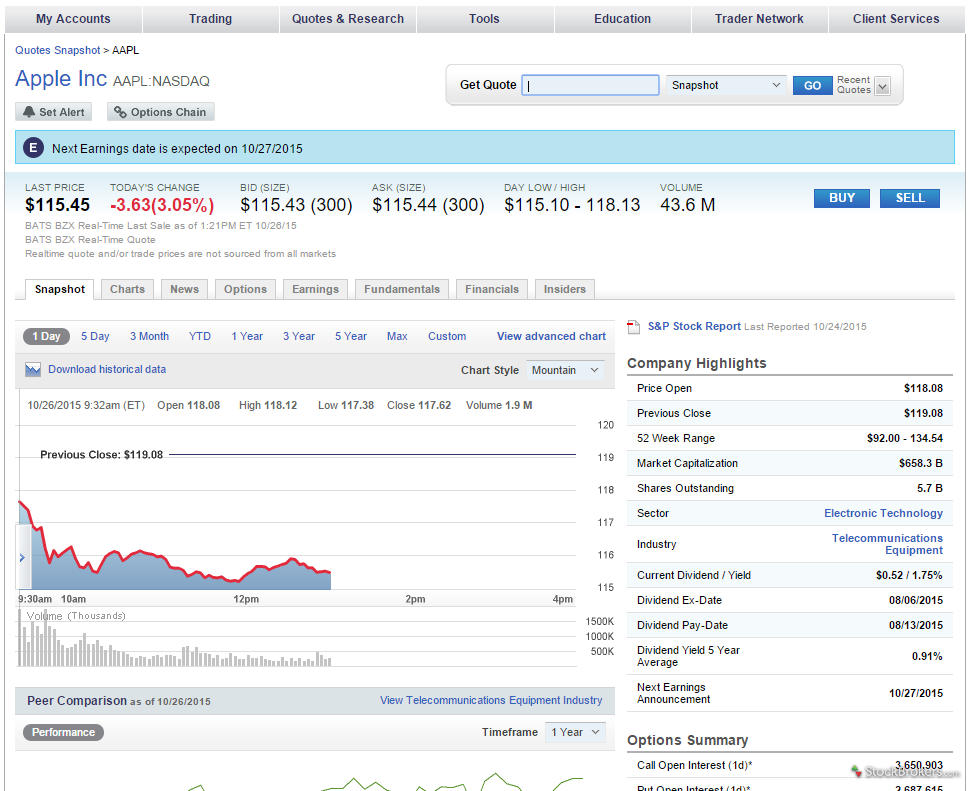Screen dimensions: 976x791
Task: Open the Trader Network menu
Action: tap(759, 19)
